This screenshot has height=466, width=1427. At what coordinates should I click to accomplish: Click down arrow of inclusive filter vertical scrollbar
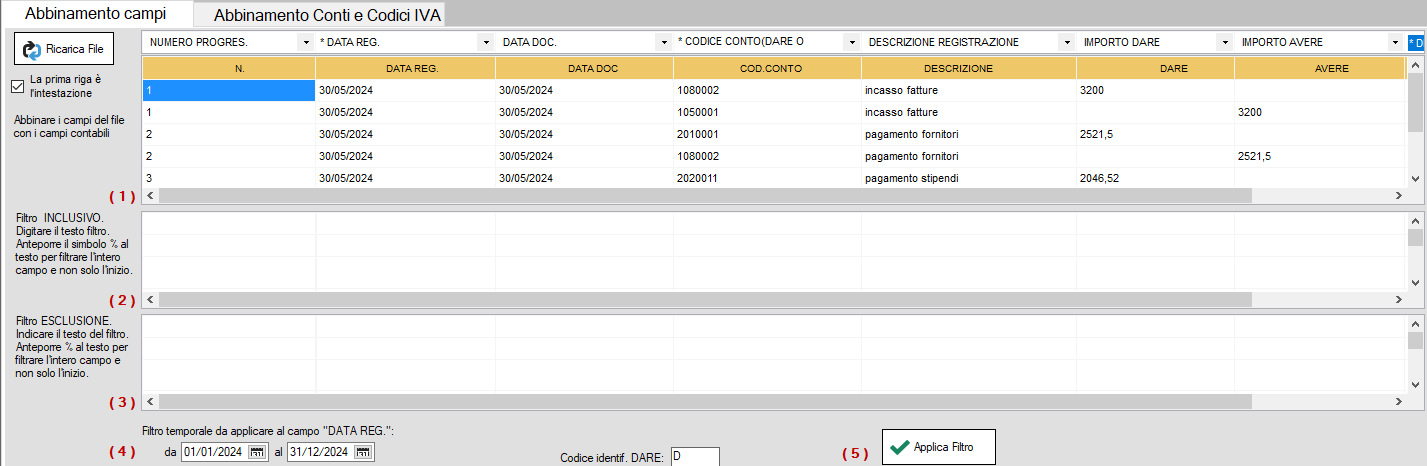[1414, 282]
